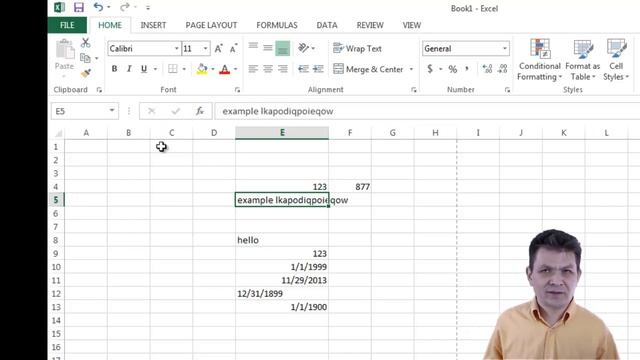Click the Wrap Text button

coord(357,49)
